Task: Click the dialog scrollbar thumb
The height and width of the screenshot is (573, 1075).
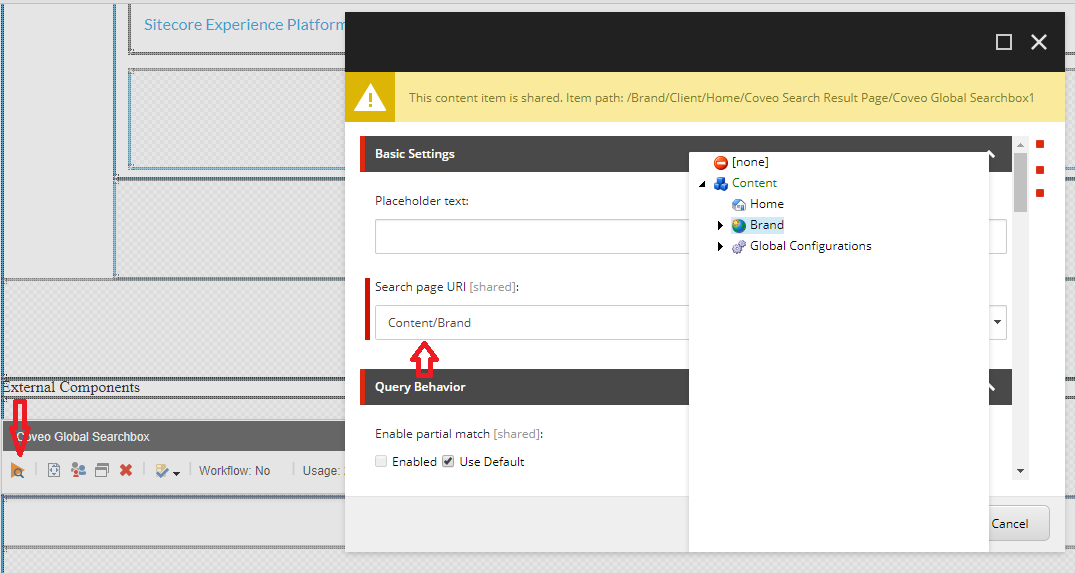Action: pyautogui.click(x=1020, y=182)
